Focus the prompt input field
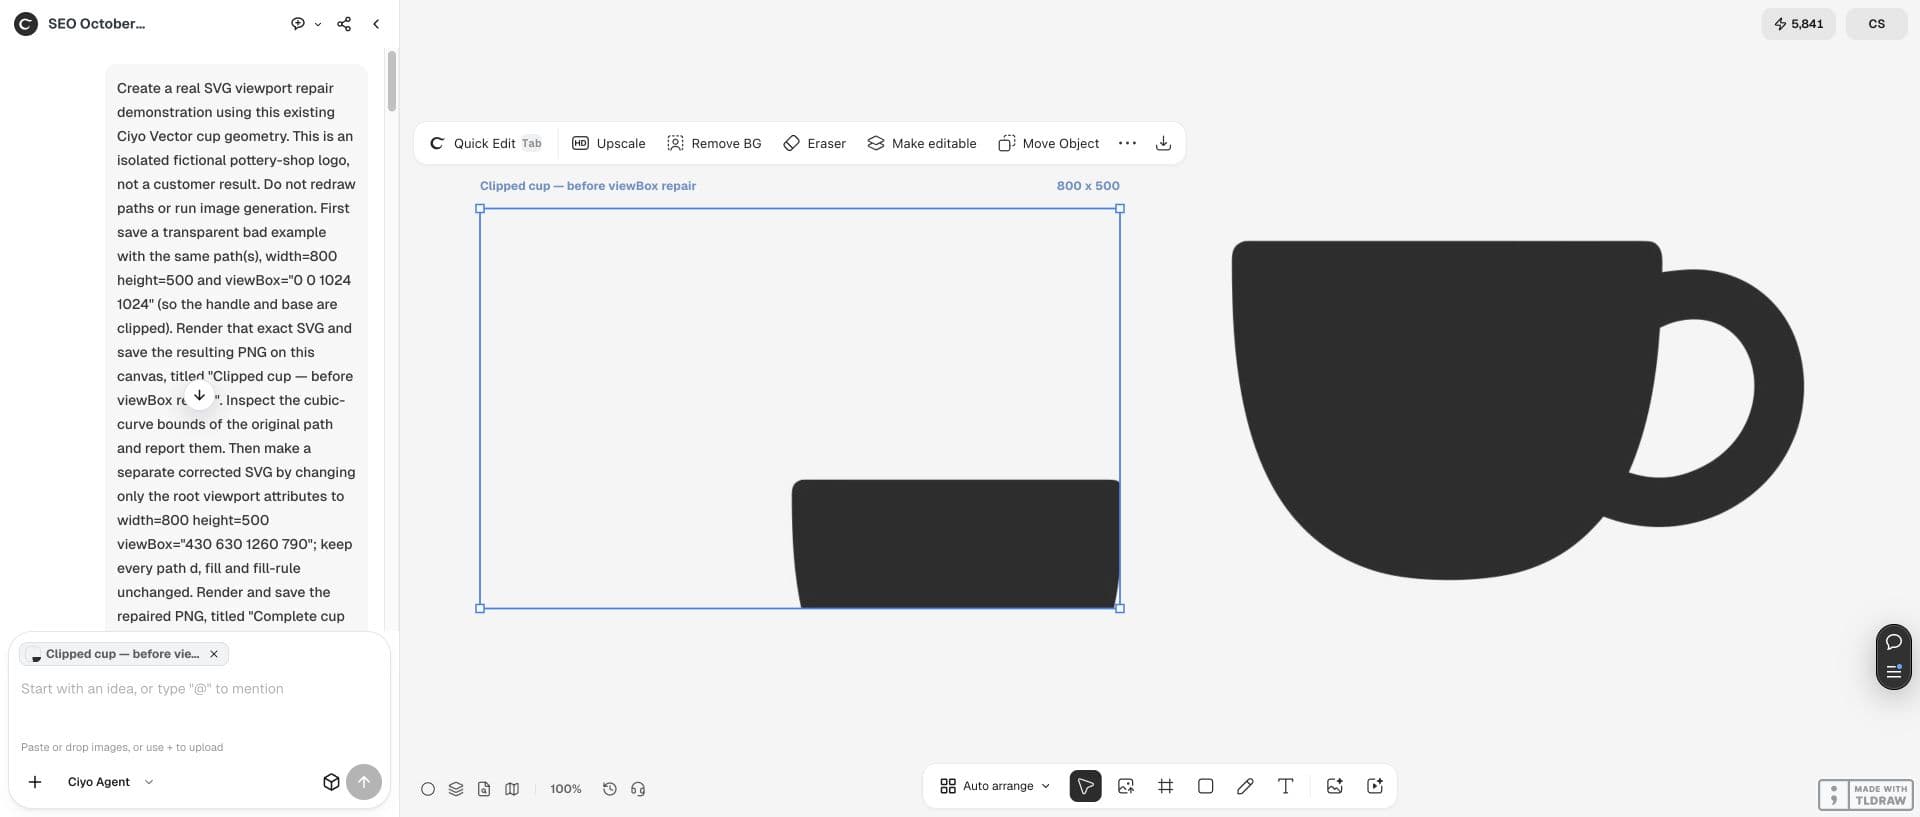The width and height of the screenshot is (1920, 817). click(x=198, y=689)
